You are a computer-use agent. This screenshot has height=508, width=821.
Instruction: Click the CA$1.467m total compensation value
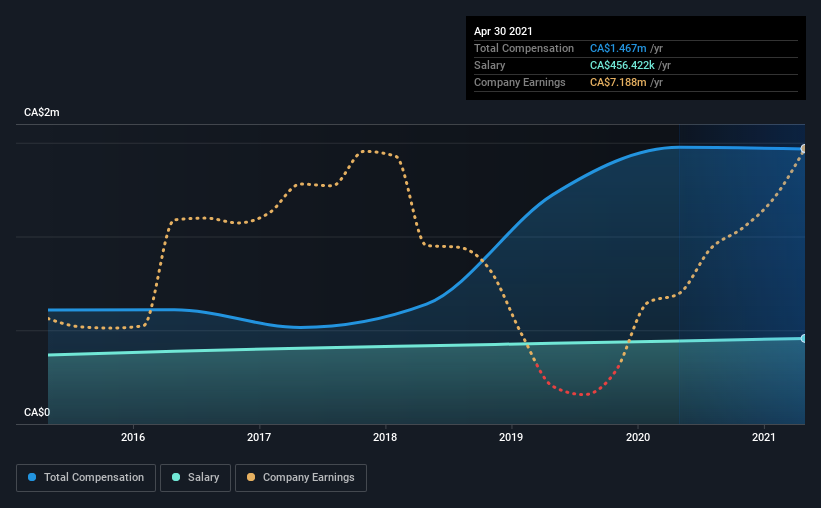click(x=618, y=48)
